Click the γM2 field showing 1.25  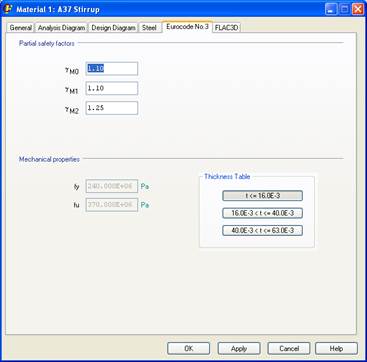[x=111, y=108]
